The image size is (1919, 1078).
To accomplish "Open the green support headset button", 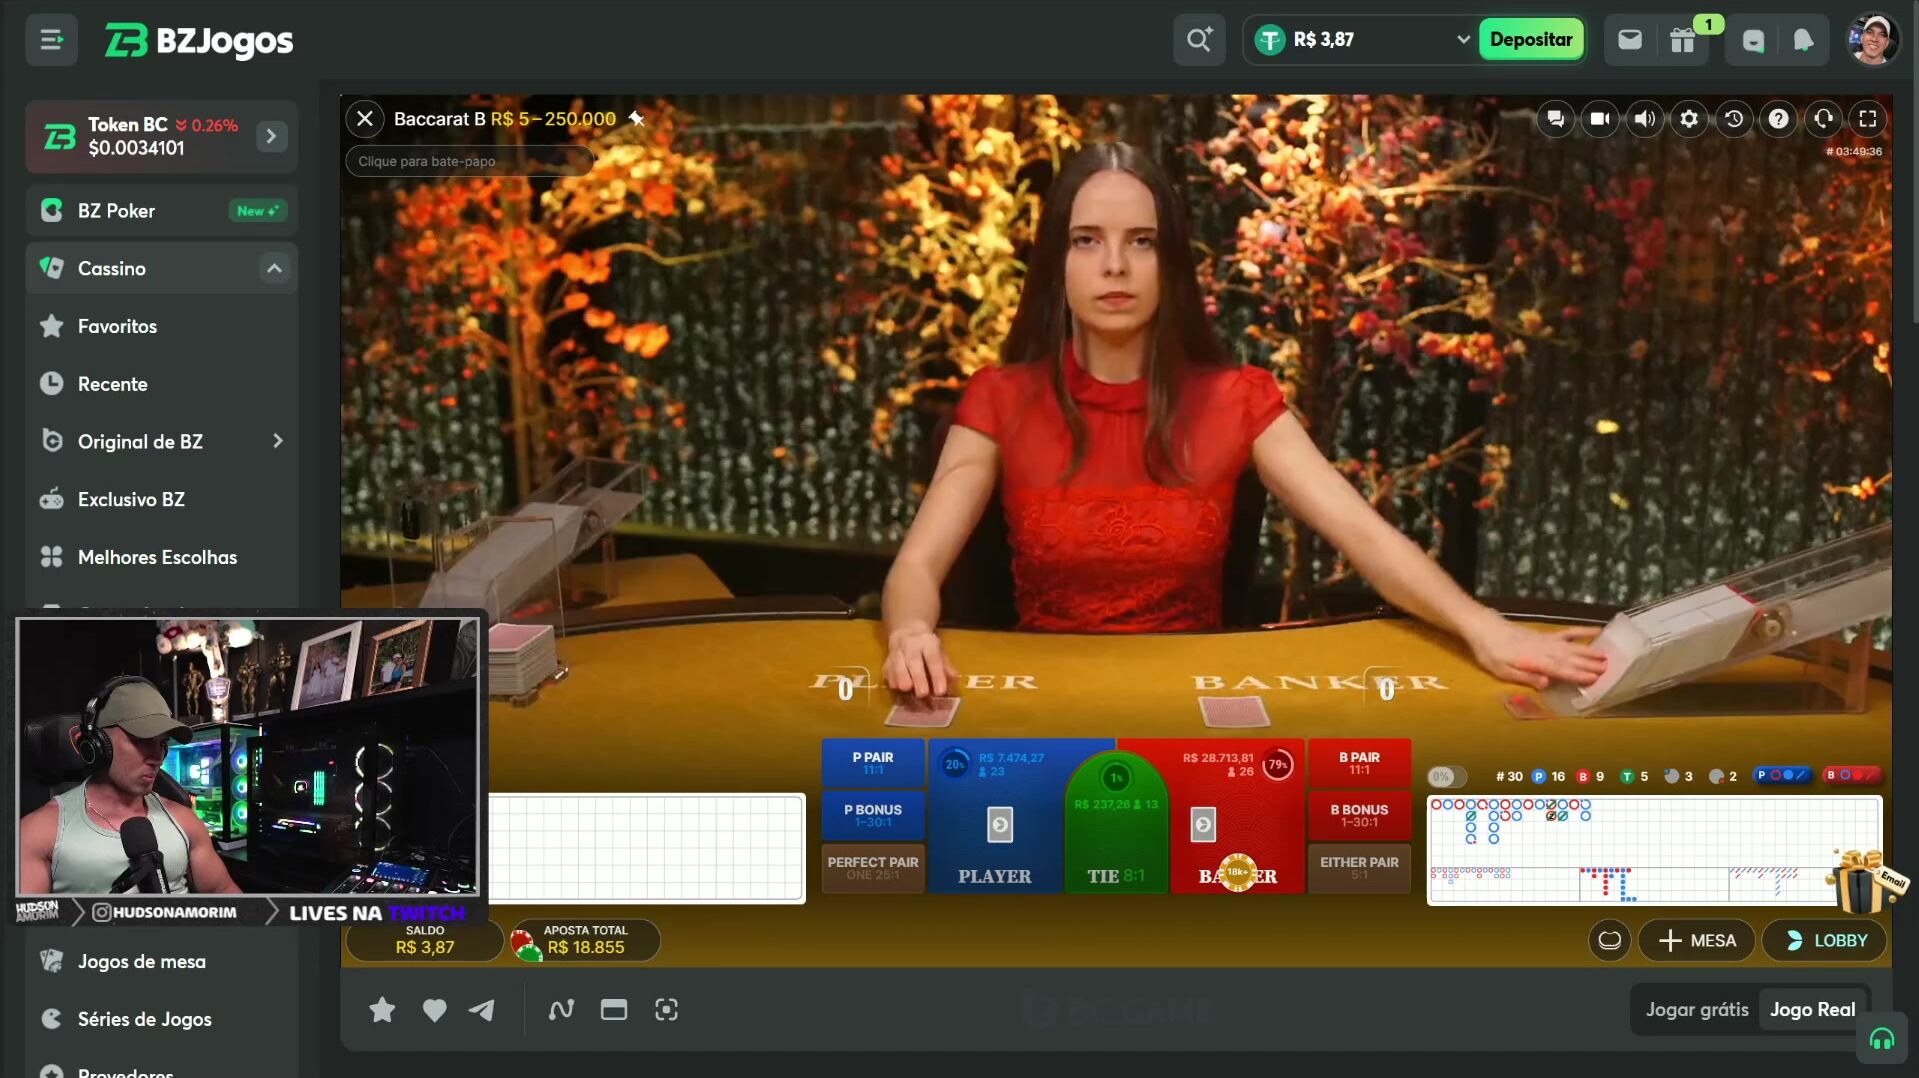I will click(1882, 1039).
